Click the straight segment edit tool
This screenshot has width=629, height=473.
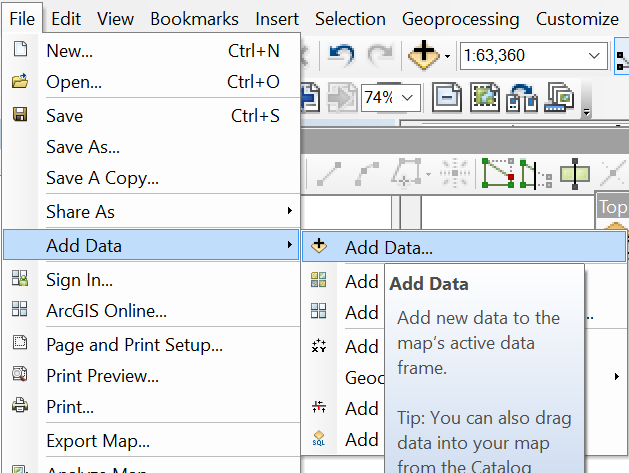329,174
